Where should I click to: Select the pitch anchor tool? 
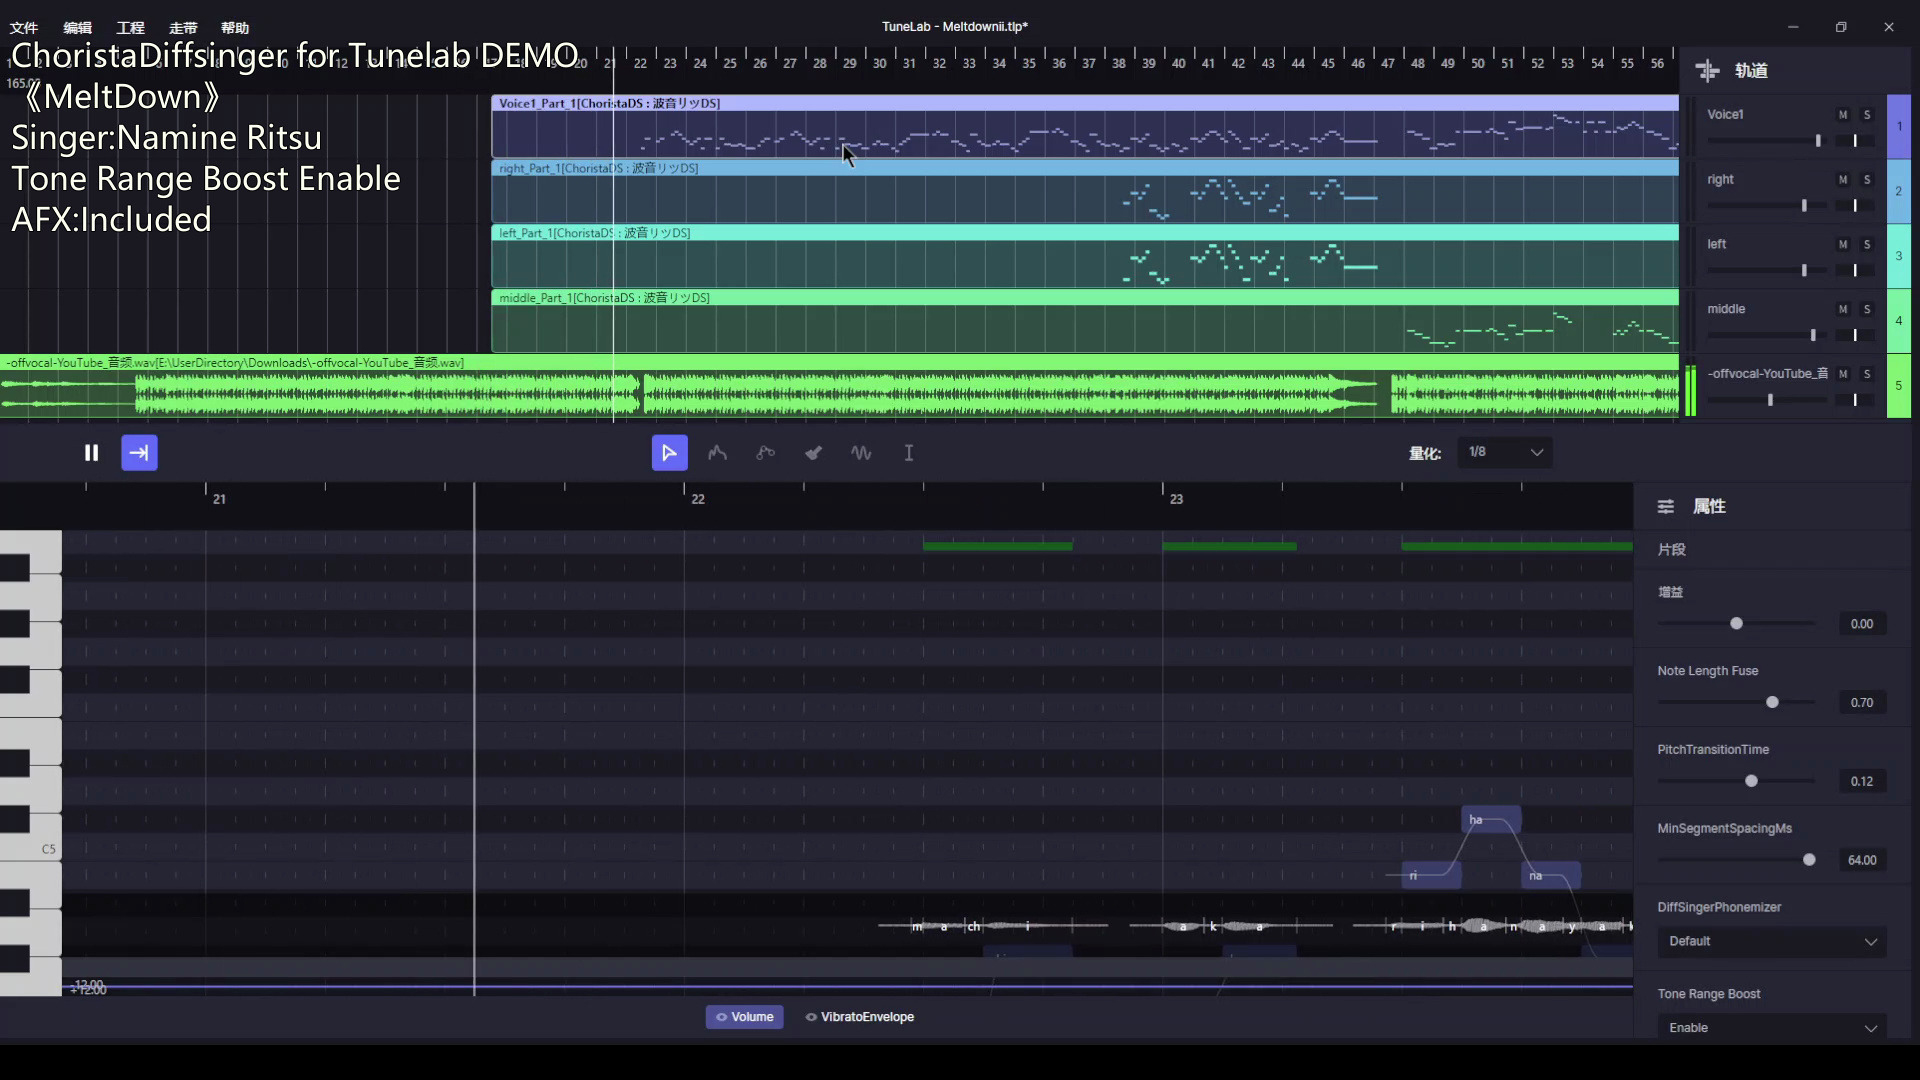pos(765,453)
